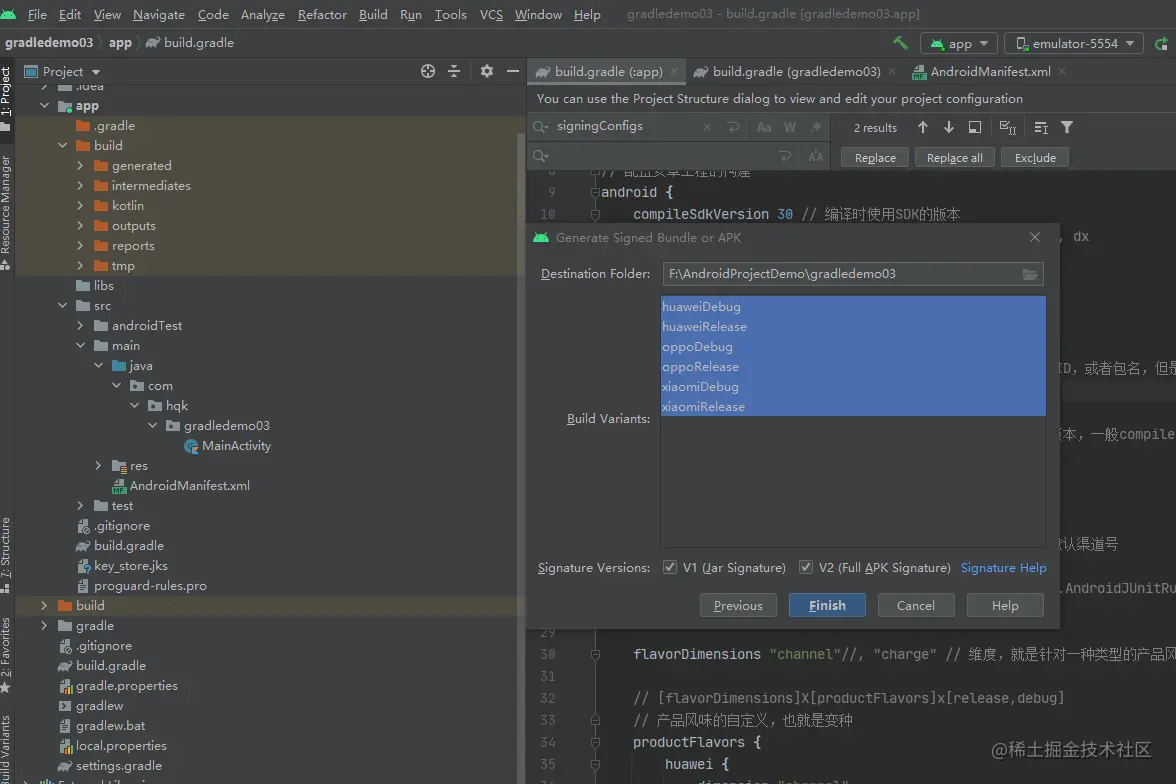This screenshot has width=1176, height=784.
Task: Browse destination folder icon
Action: click(1030, 275)
